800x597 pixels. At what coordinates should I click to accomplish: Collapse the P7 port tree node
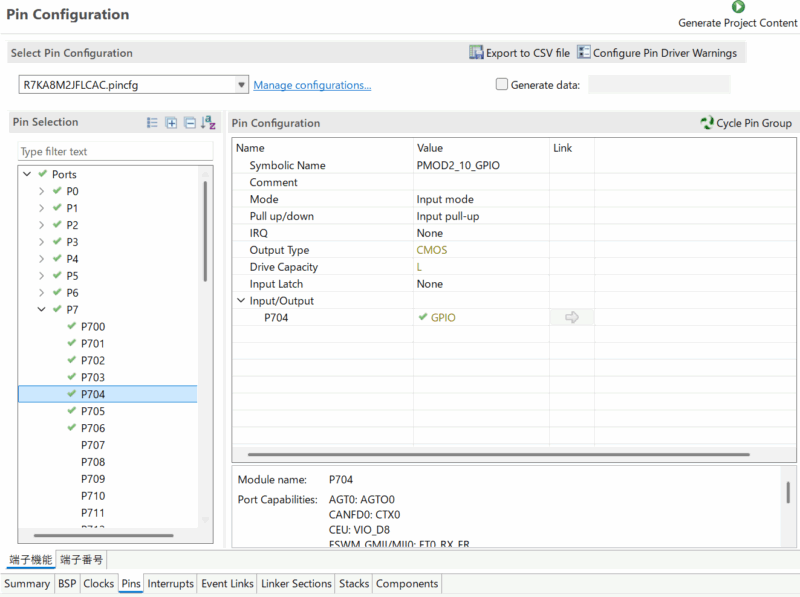click(x=41, y=310)
